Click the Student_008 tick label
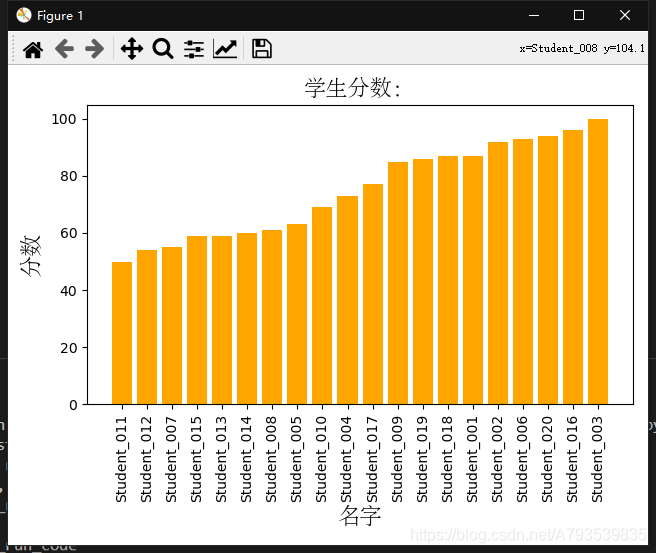 [271, 459]
